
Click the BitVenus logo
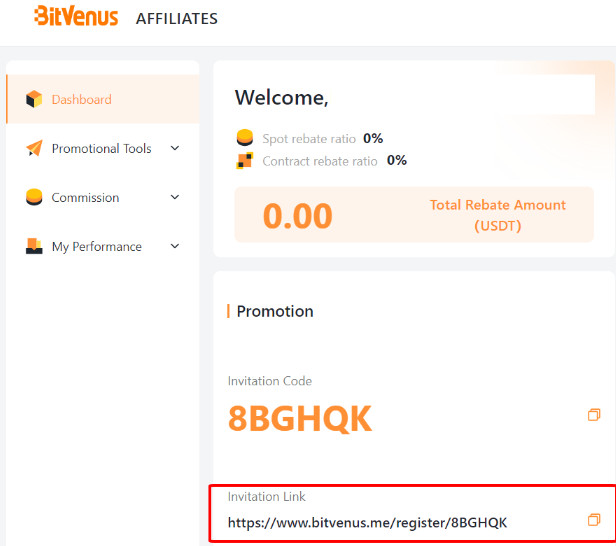(x=75, y=17)
